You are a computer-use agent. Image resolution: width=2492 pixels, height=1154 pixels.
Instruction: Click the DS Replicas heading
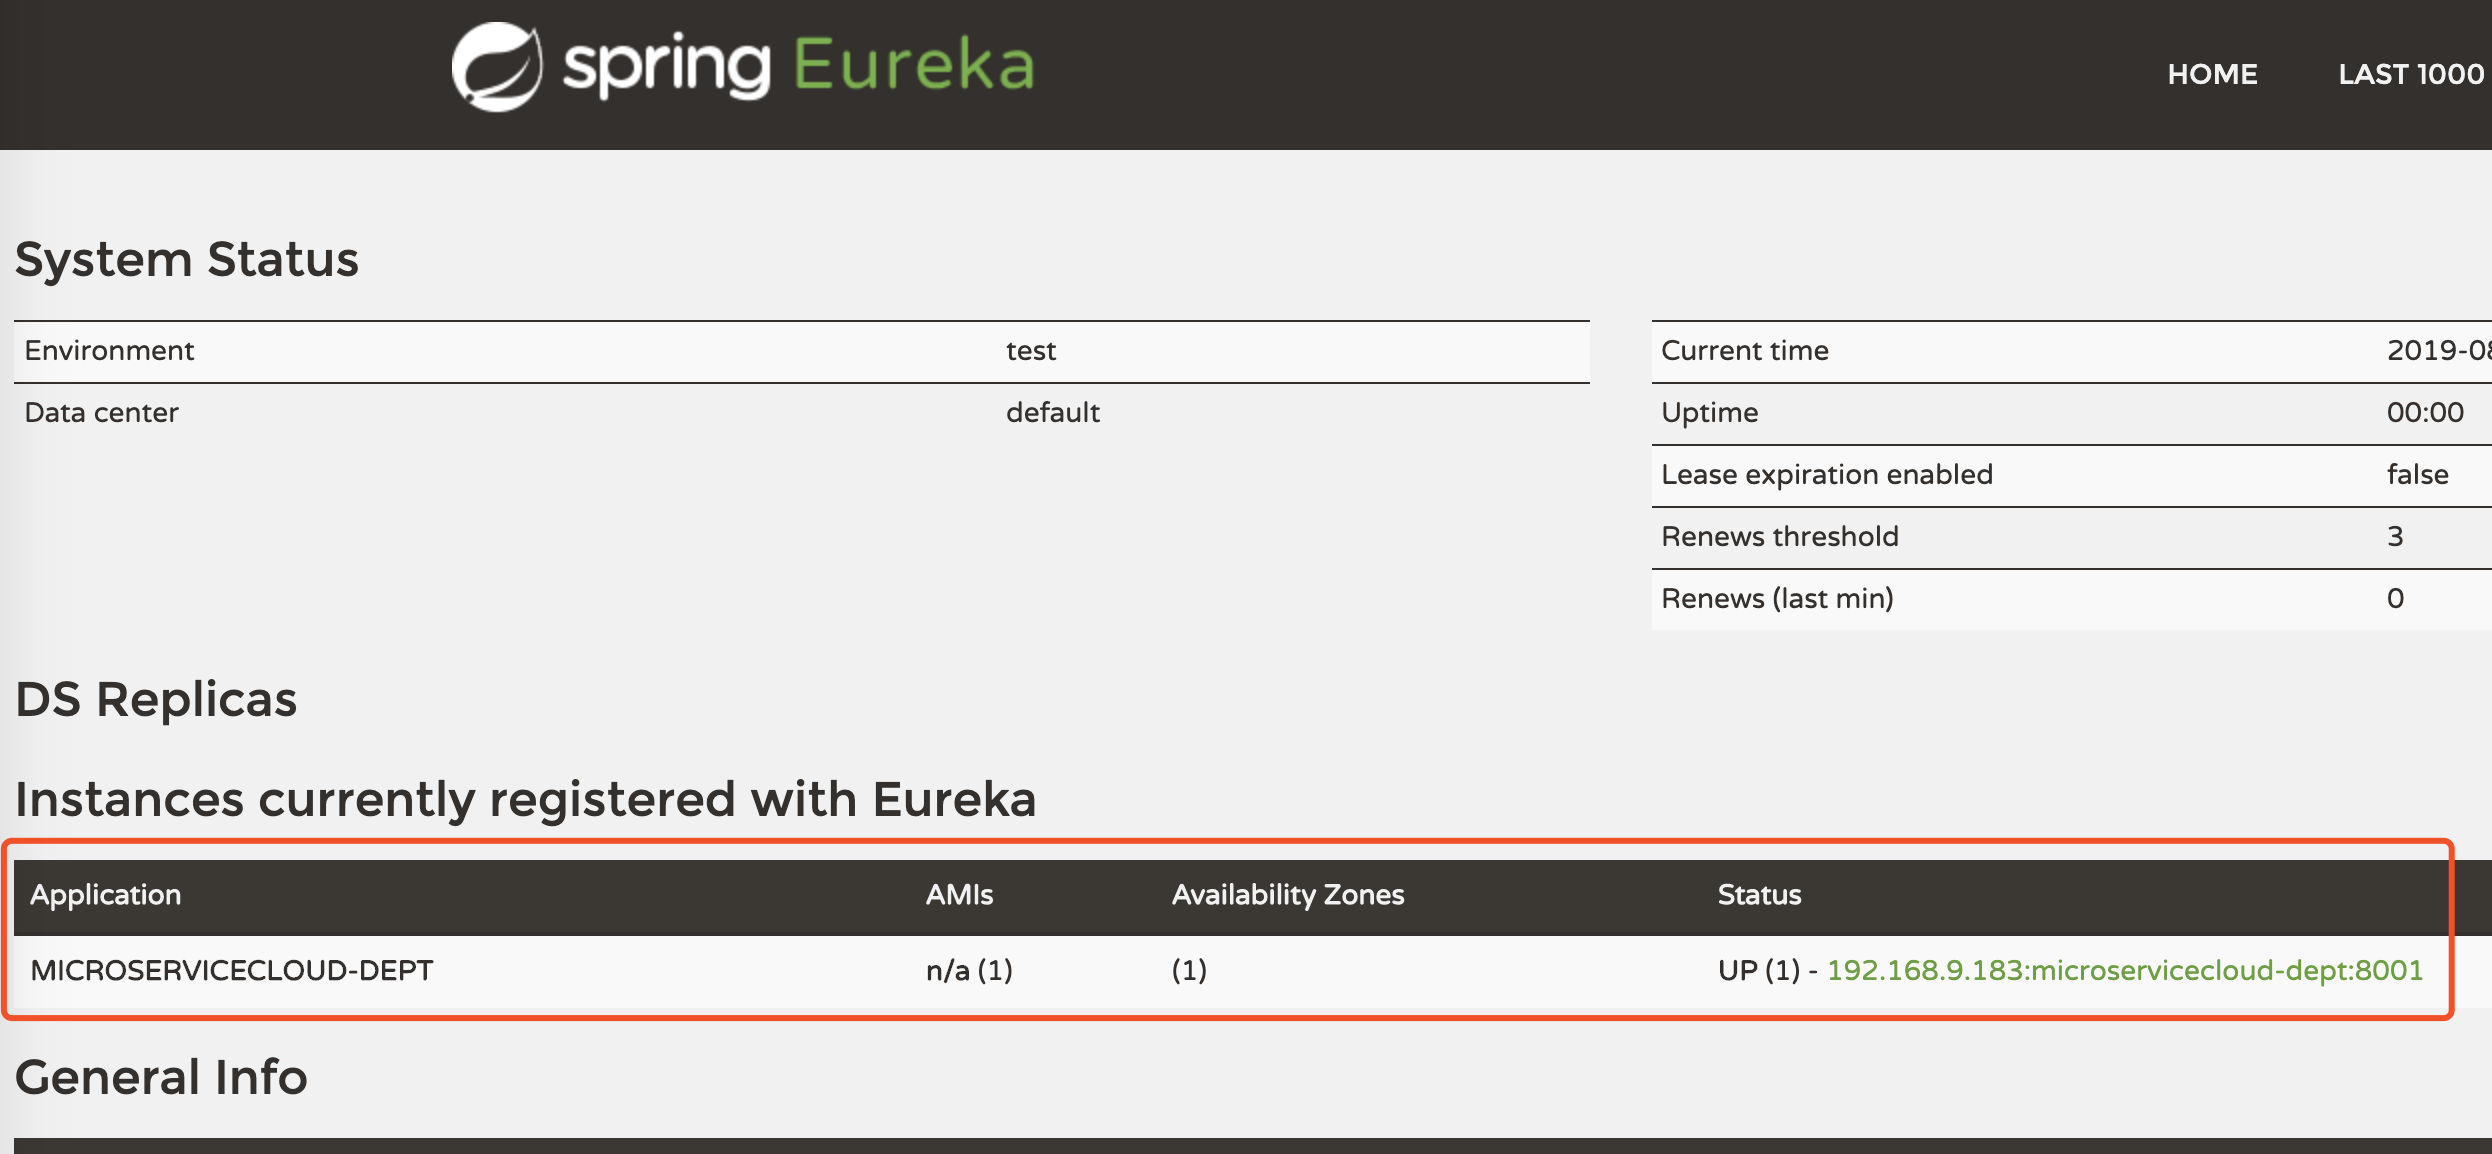157,699
